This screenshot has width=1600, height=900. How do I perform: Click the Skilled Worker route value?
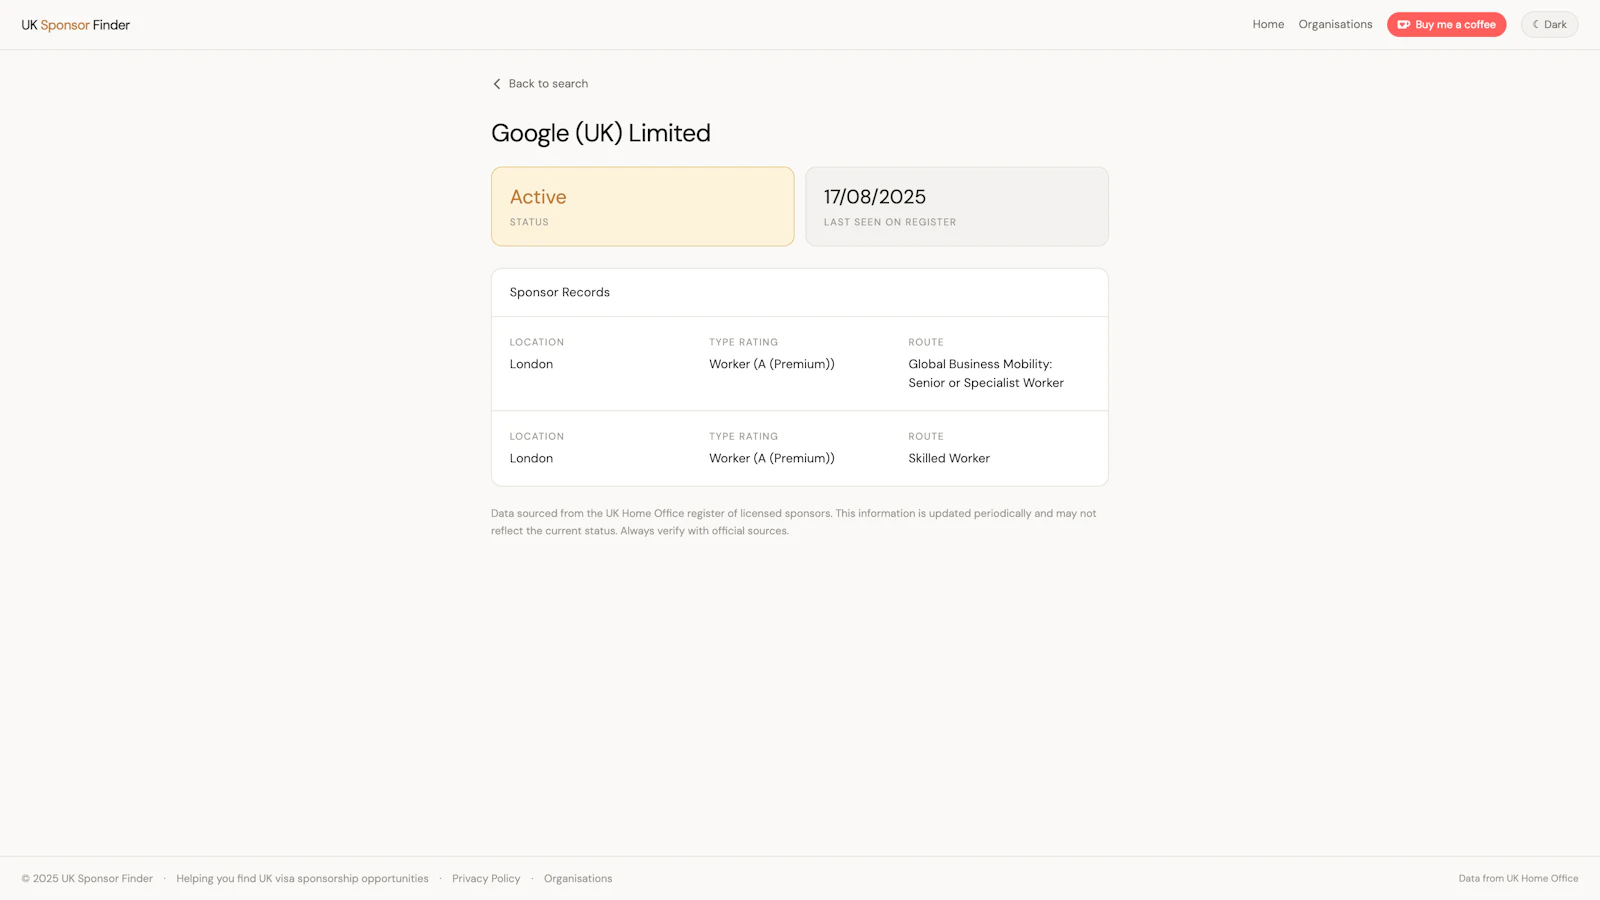click(x=949, y=458)
